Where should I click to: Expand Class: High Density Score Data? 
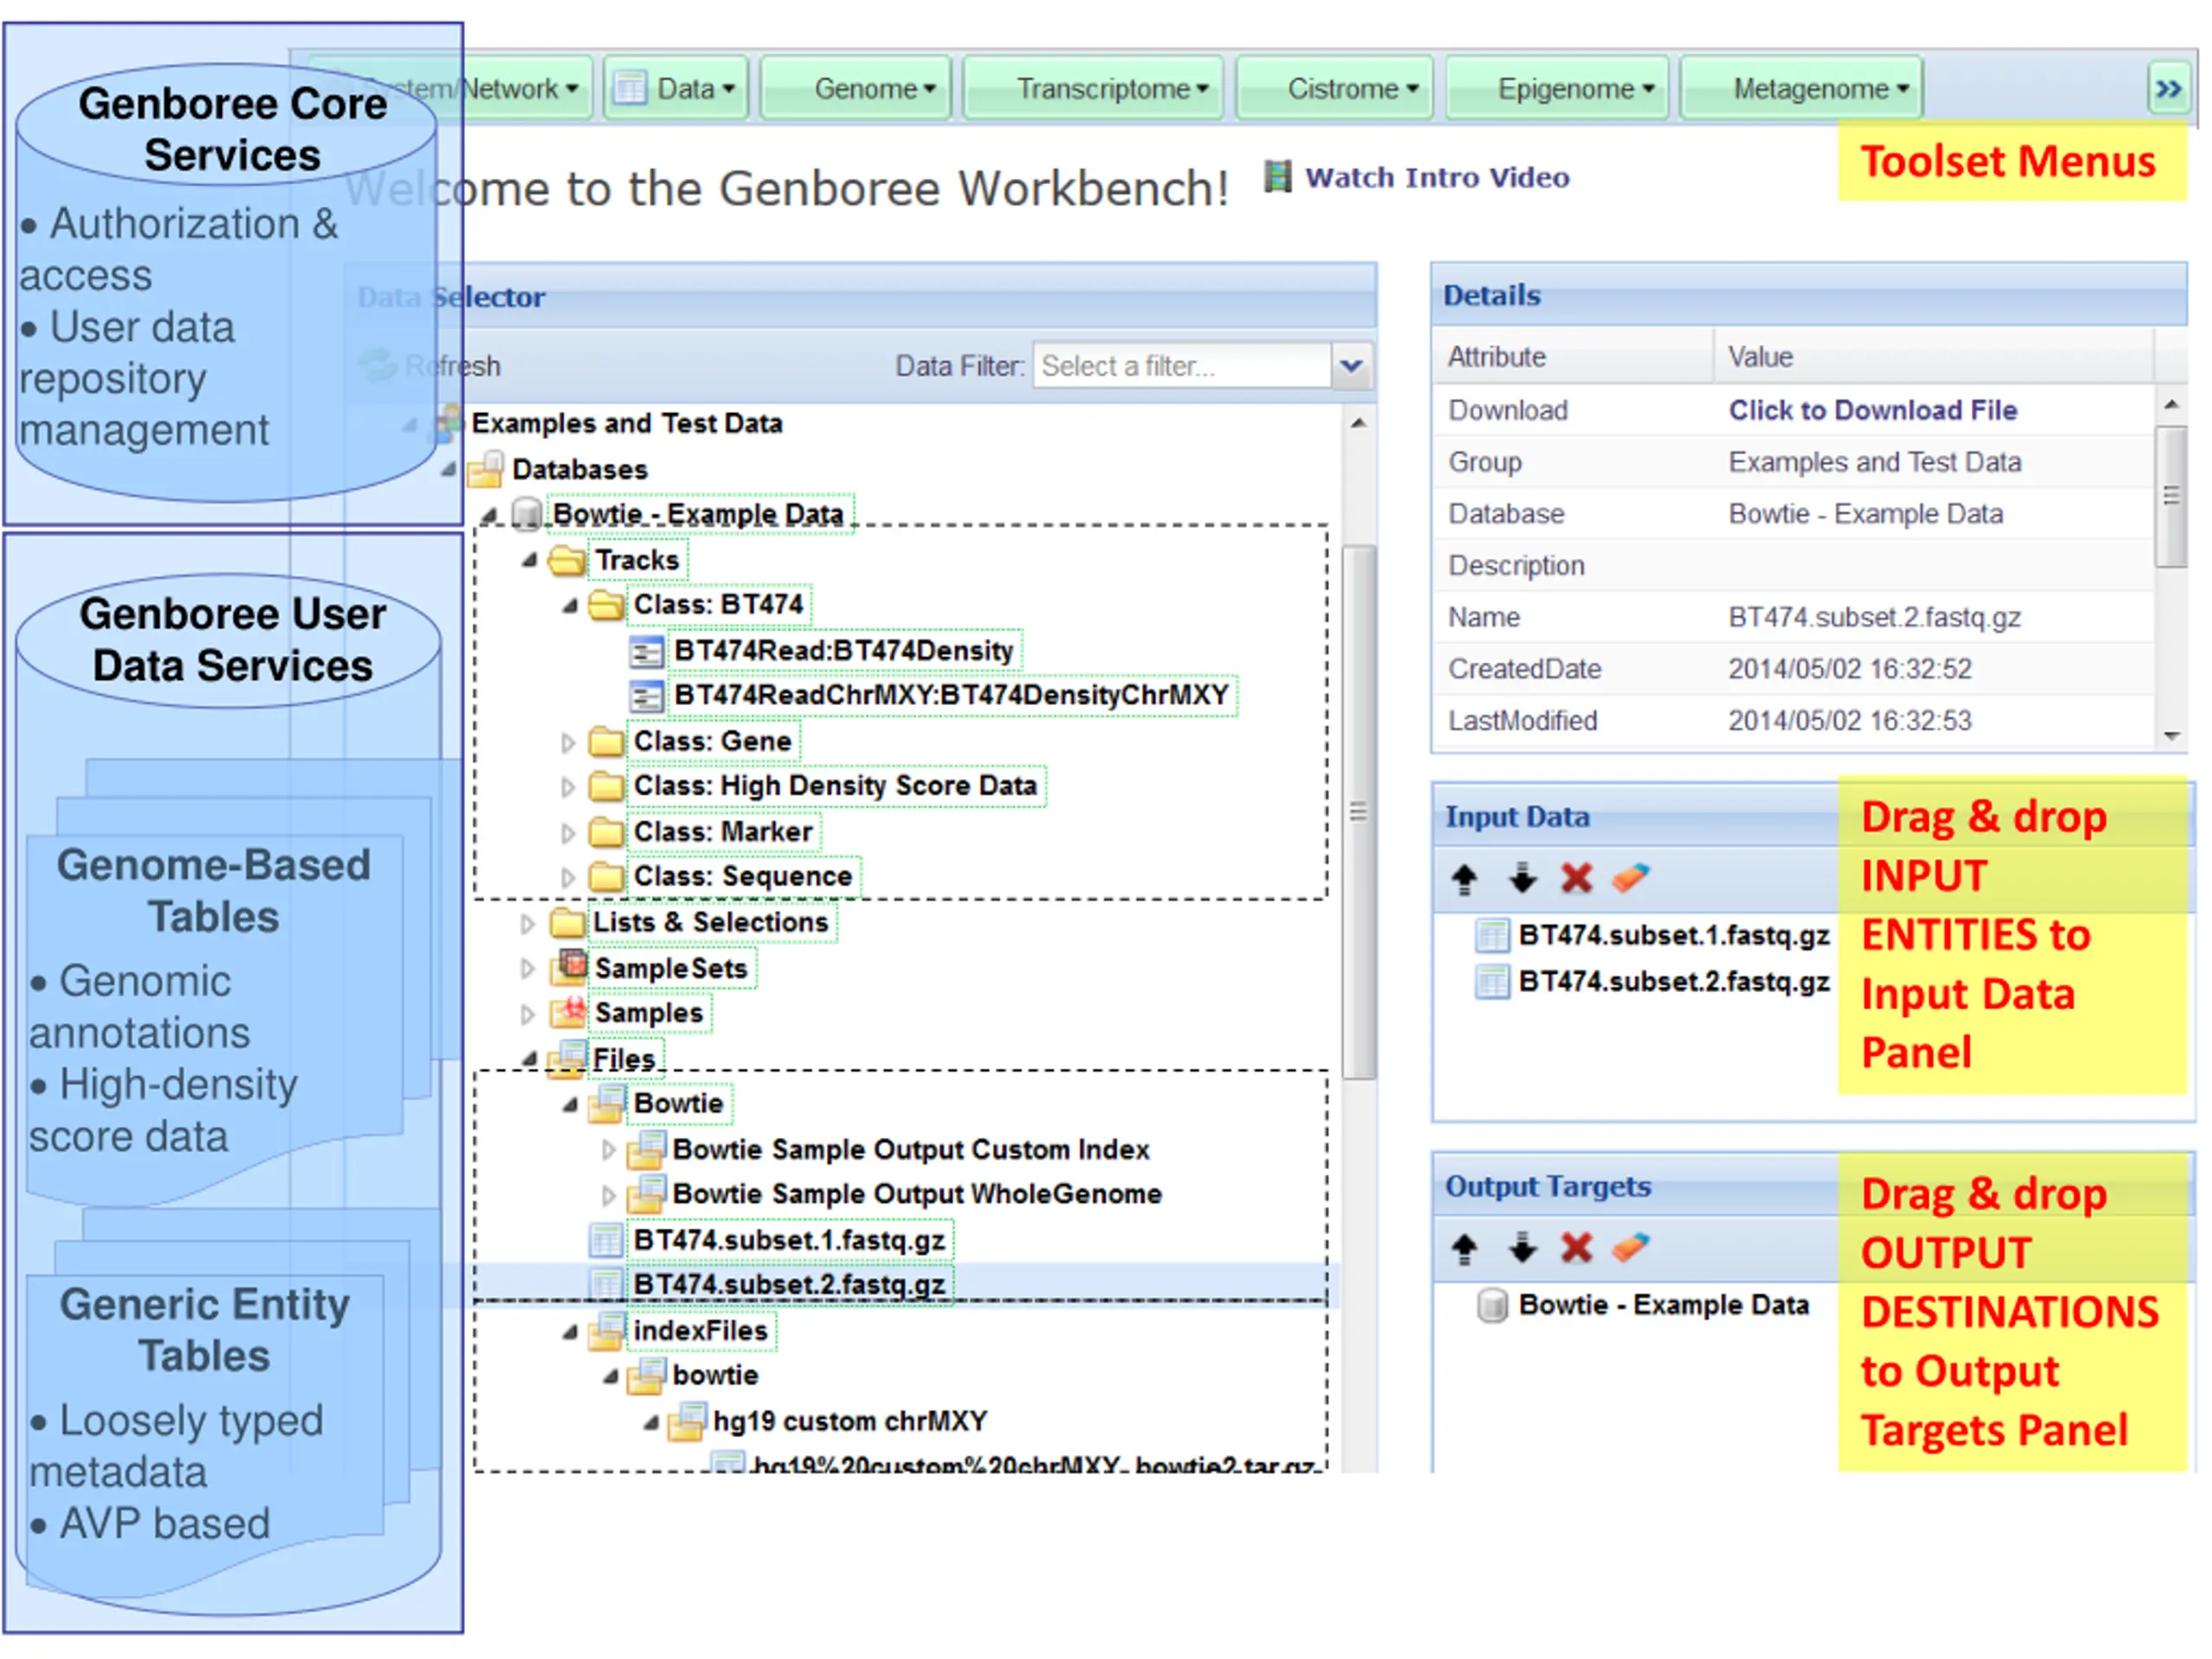click(x=568, y=787)
